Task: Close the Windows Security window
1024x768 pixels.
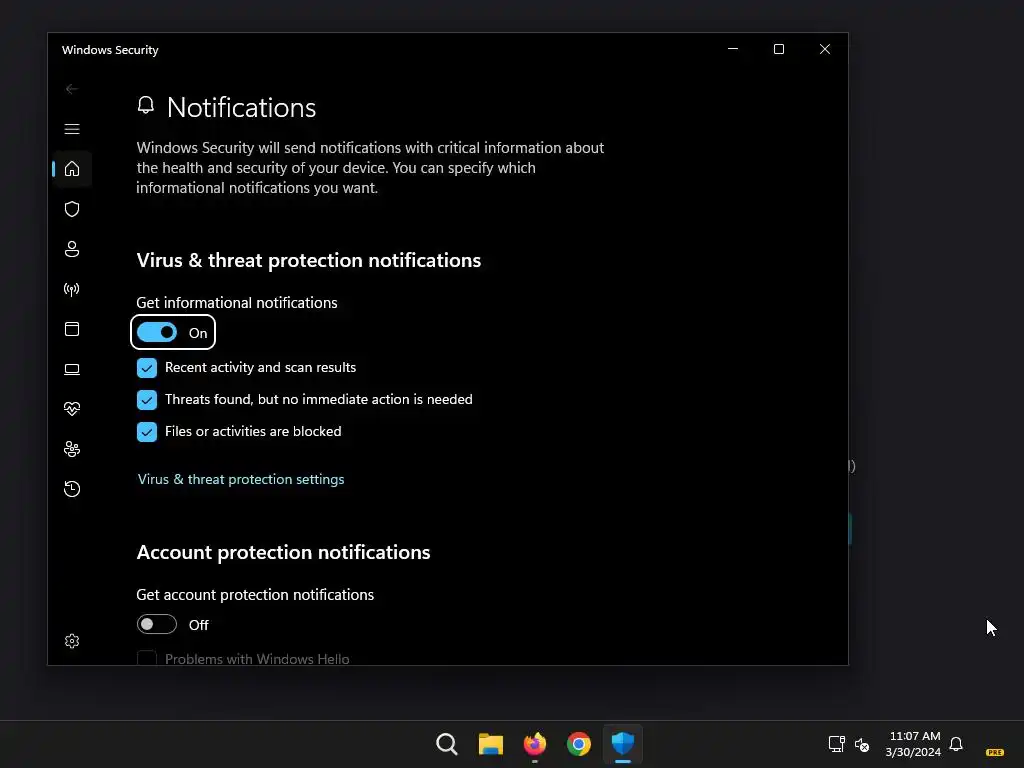Action: (825, 49)
